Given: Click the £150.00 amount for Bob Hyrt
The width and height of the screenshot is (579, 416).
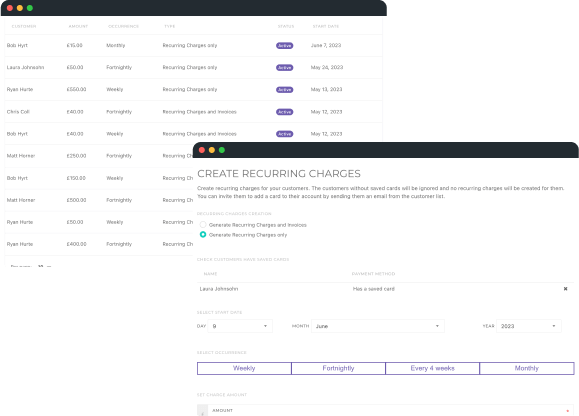Looking at the screenshot, I should click(76, 178).
